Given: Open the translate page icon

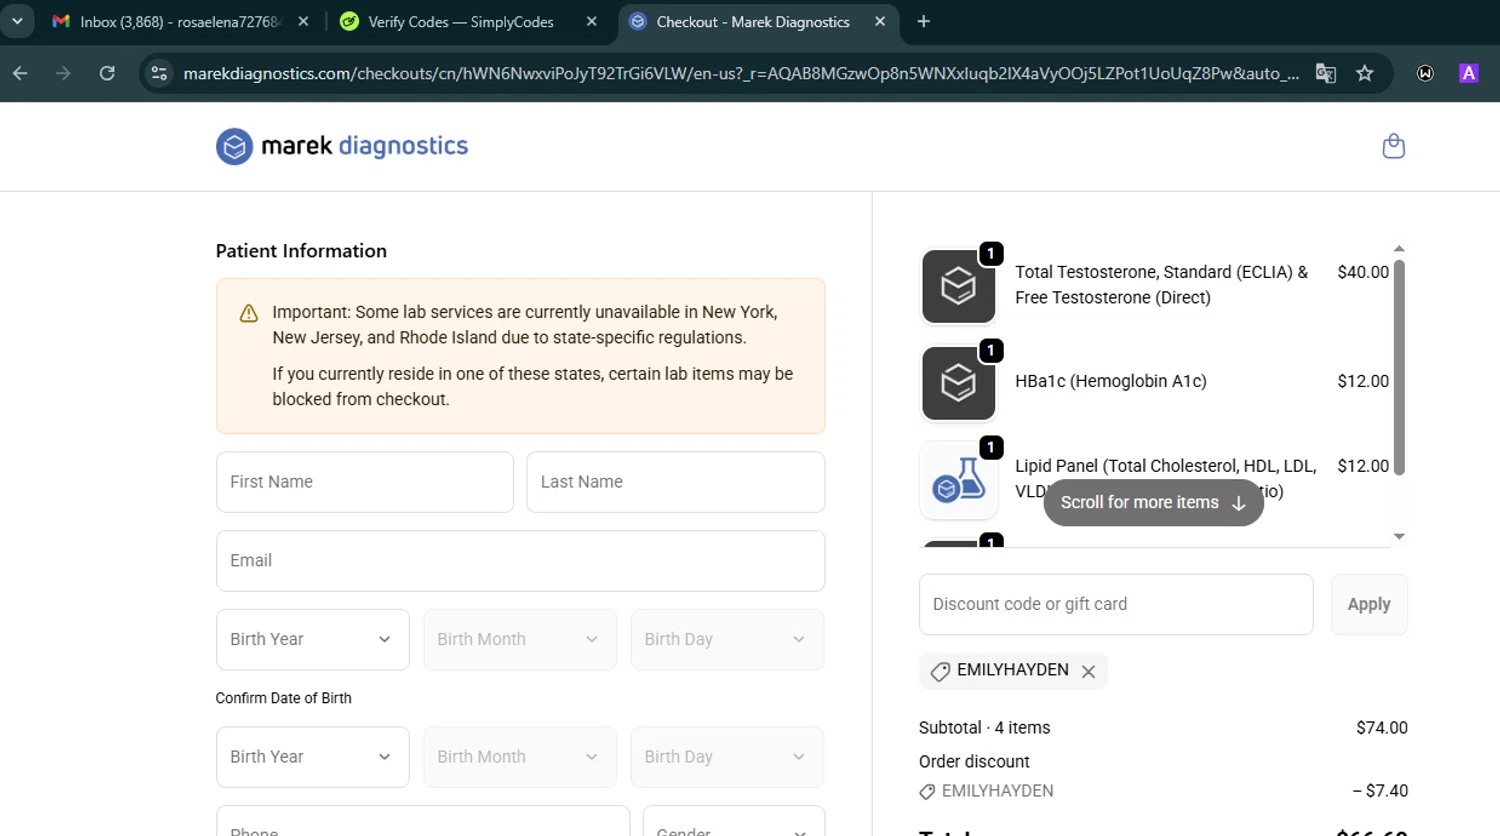Looking at the screenshot, I should [x=1326, y=73].
